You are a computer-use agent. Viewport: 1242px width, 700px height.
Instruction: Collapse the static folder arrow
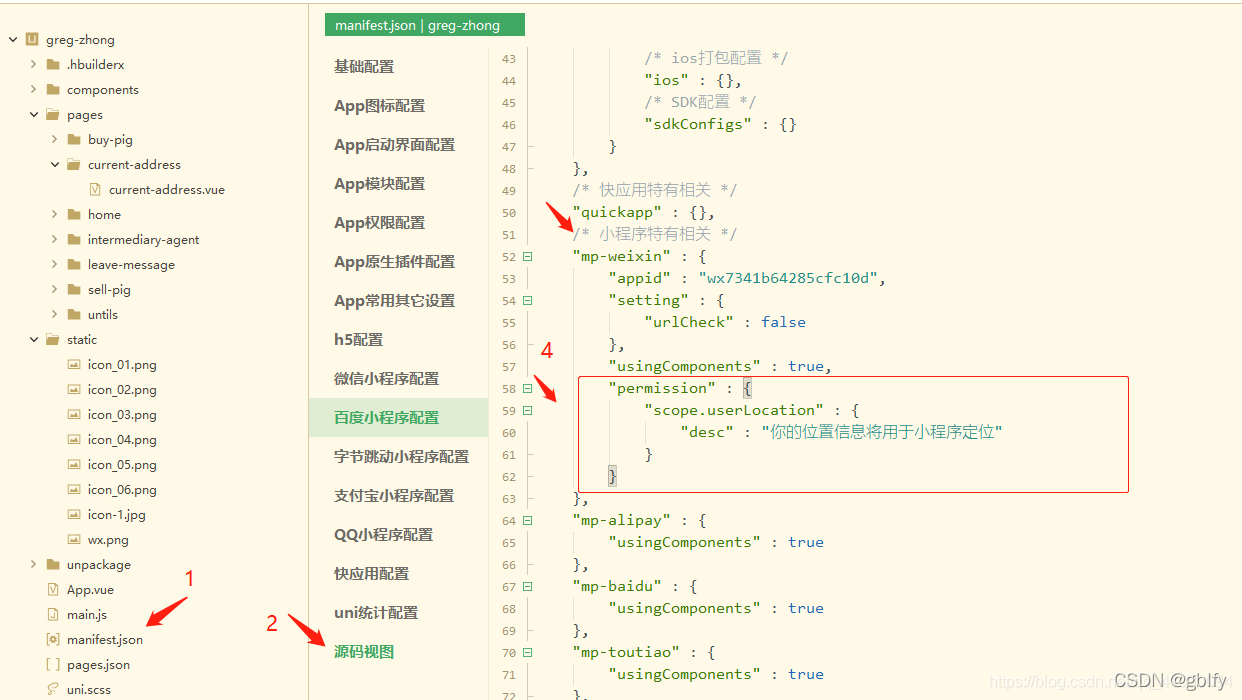[33, 340]
